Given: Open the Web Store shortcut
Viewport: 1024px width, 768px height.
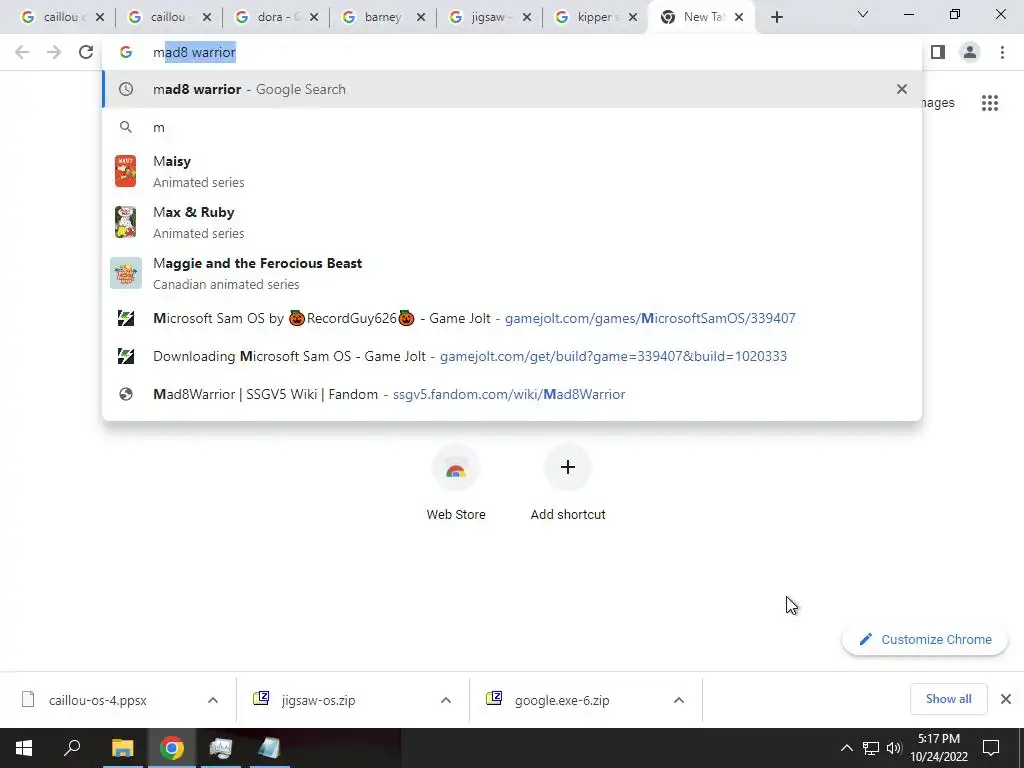Looking at the screenshot, I should click(x=456, y=483).
